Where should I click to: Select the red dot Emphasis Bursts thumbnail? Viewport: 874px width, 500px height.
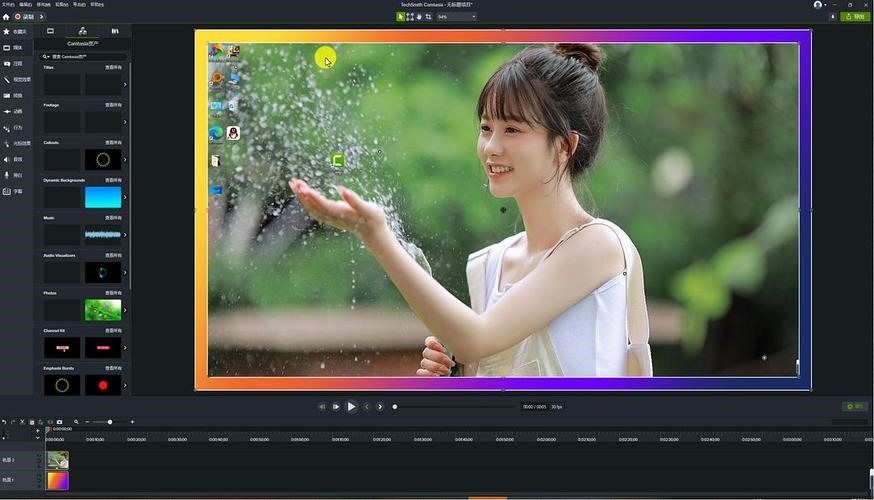103,385
